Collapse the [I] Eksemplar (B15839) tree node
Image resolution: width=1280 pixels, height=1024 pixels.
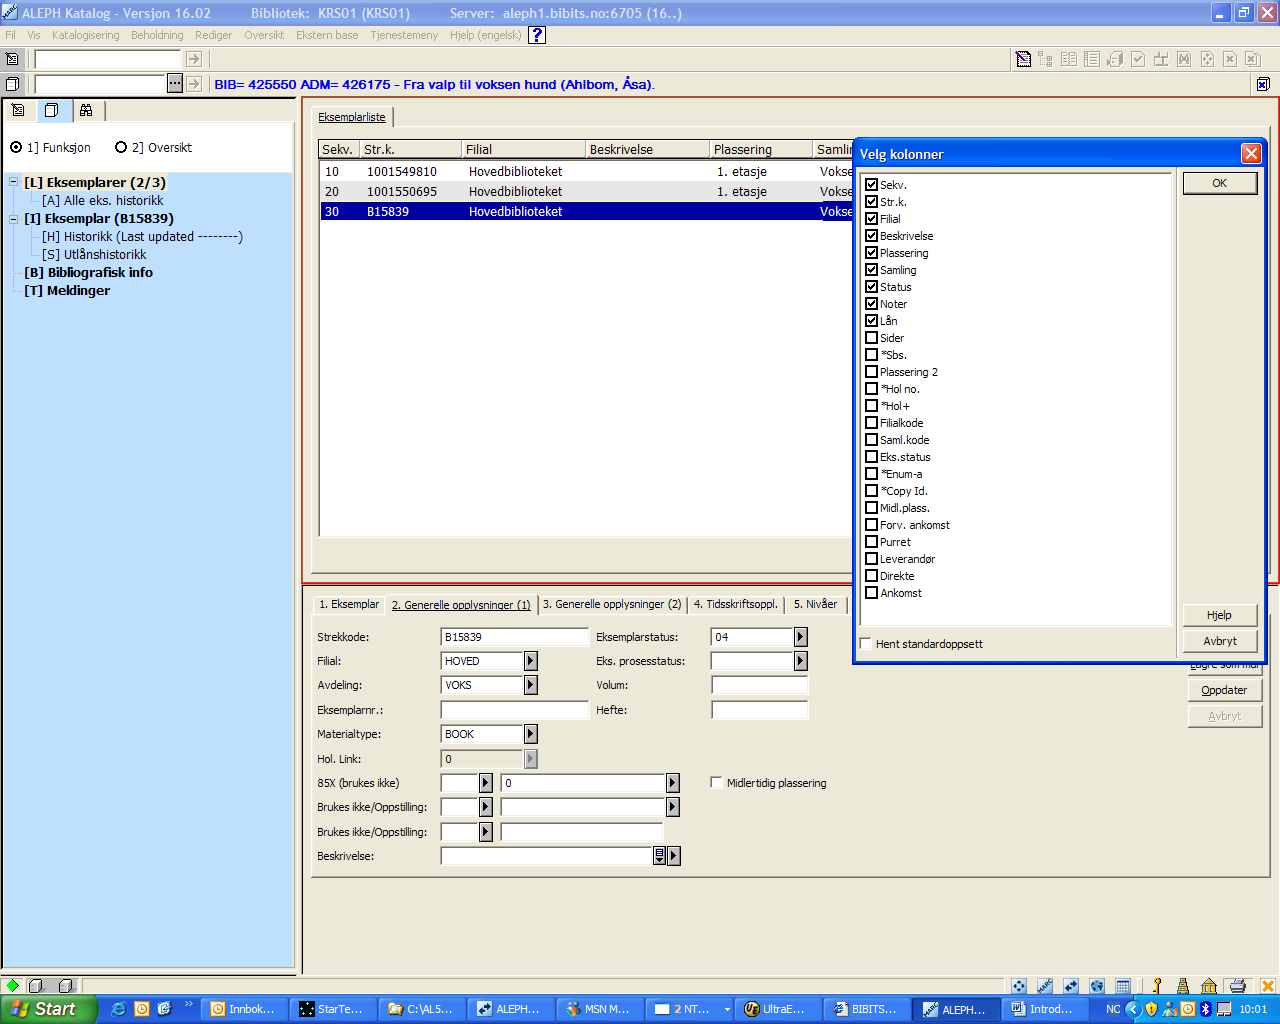14,219
